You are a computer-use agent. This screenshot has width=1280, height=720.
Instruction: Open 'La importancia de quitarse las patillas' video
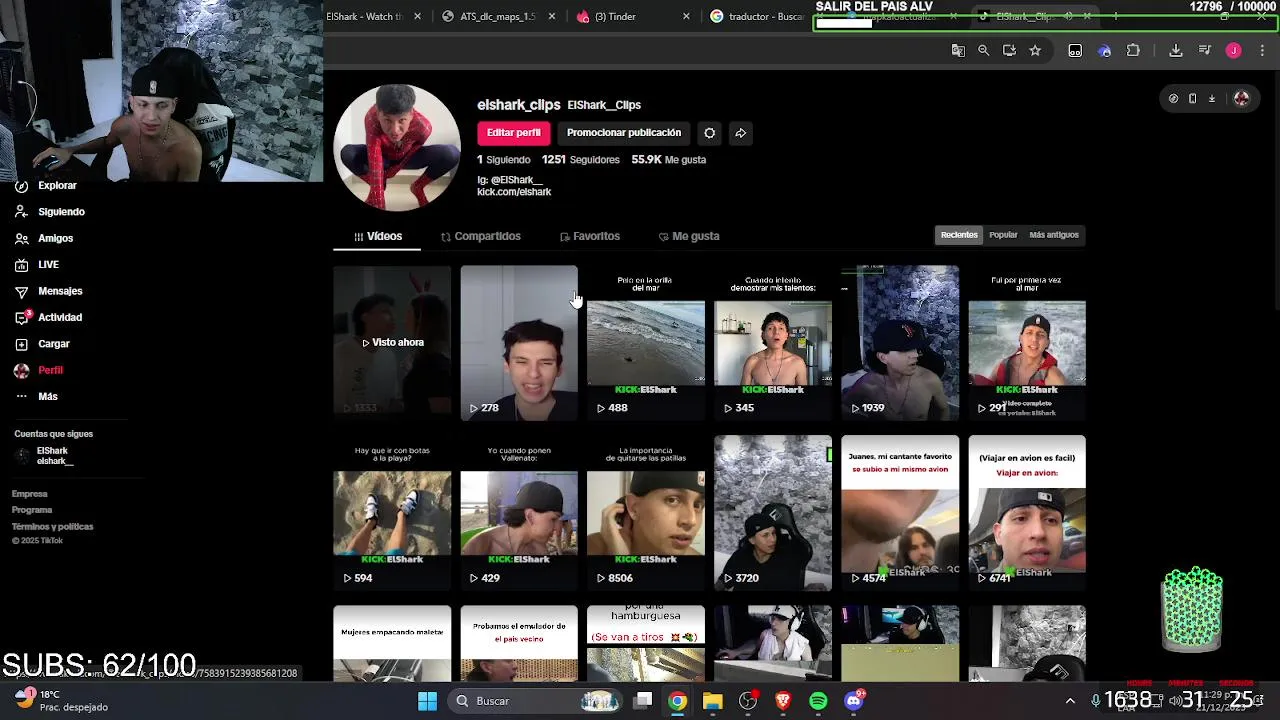click(645, 512)
